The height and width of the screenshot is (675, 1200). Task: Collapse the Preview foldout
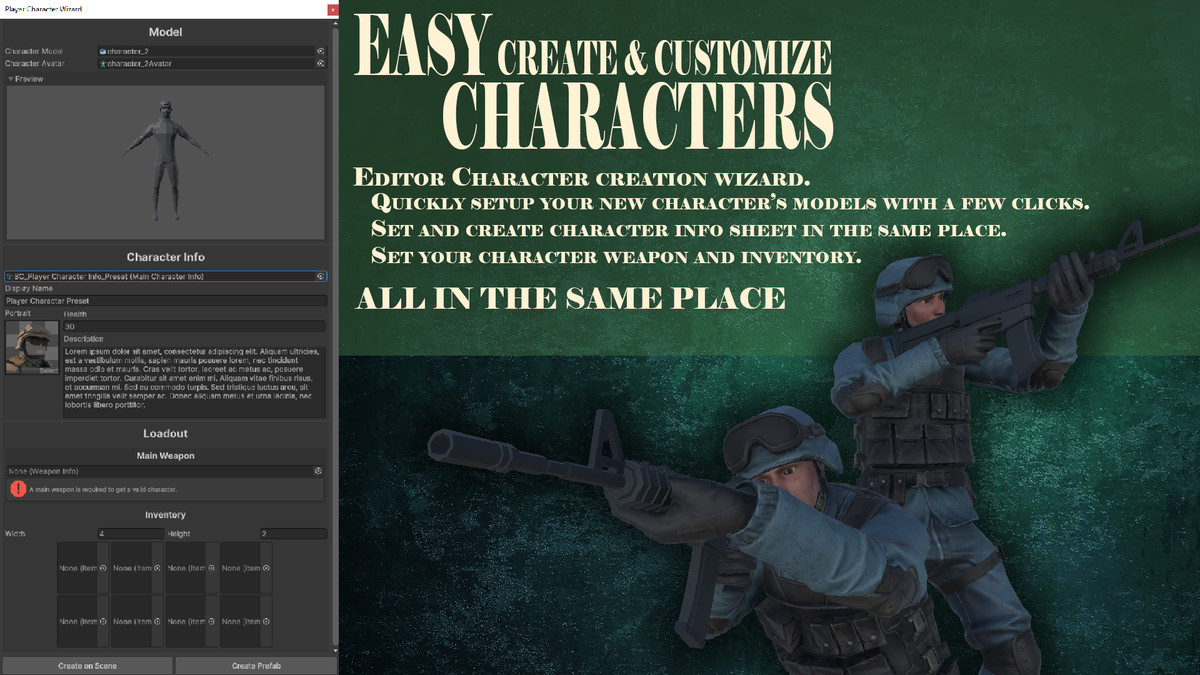tap(11, 79)
